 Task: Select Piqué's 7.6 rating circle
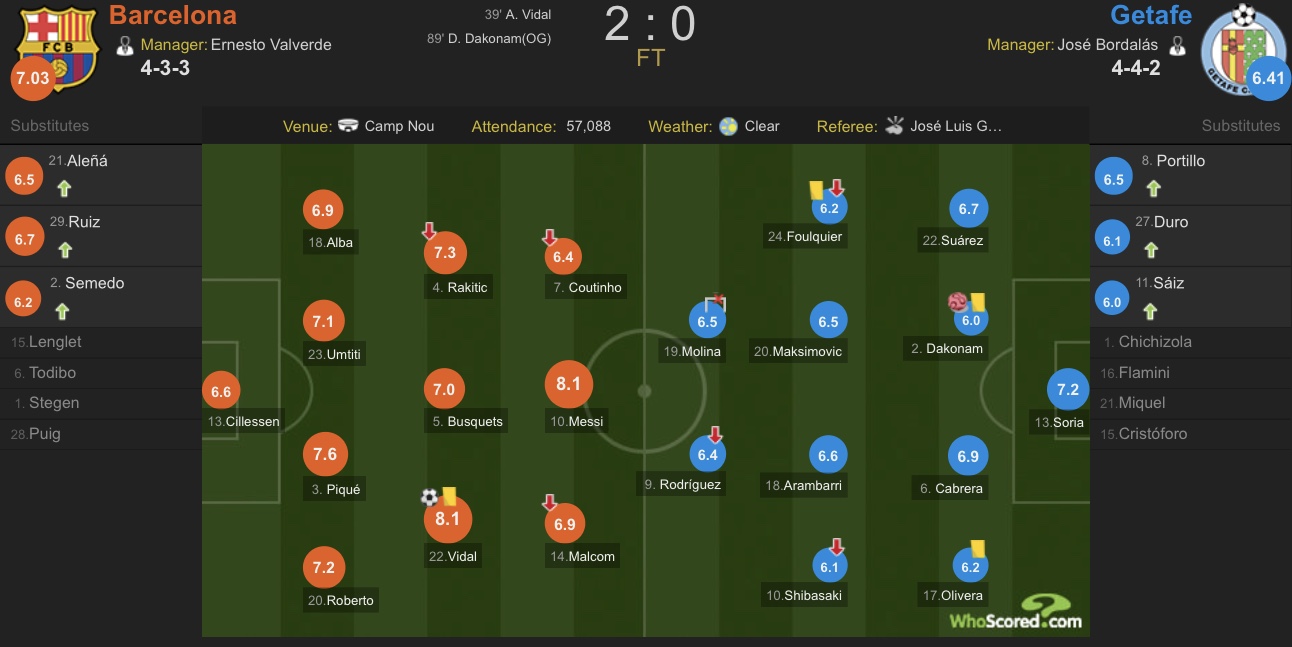[324, 454]
